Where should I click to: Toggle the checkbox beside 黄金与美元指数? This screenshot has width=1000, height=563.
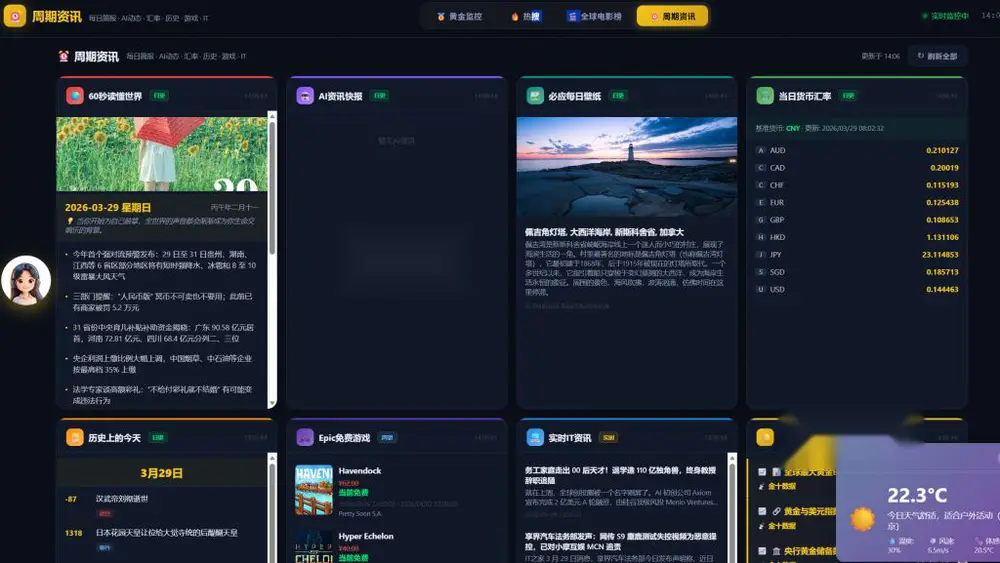(762, 511)
